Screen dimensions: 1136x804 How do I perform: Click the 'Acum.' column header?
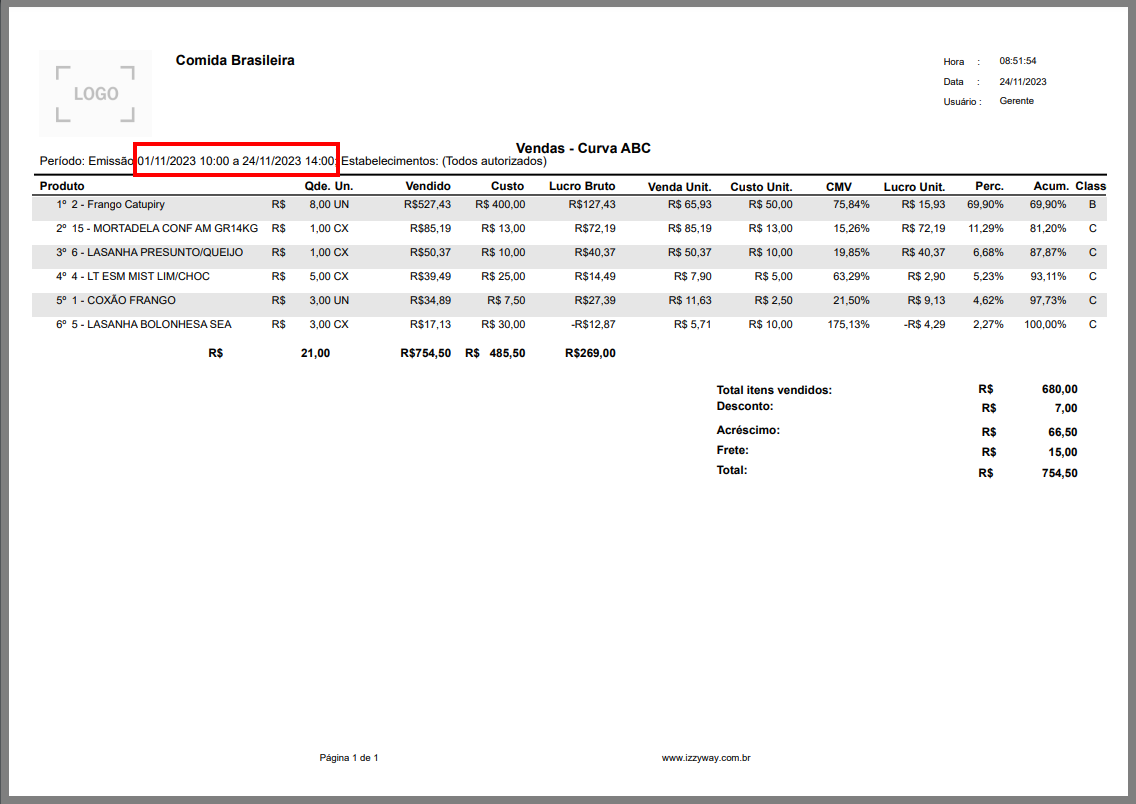tap(1051, 186)
